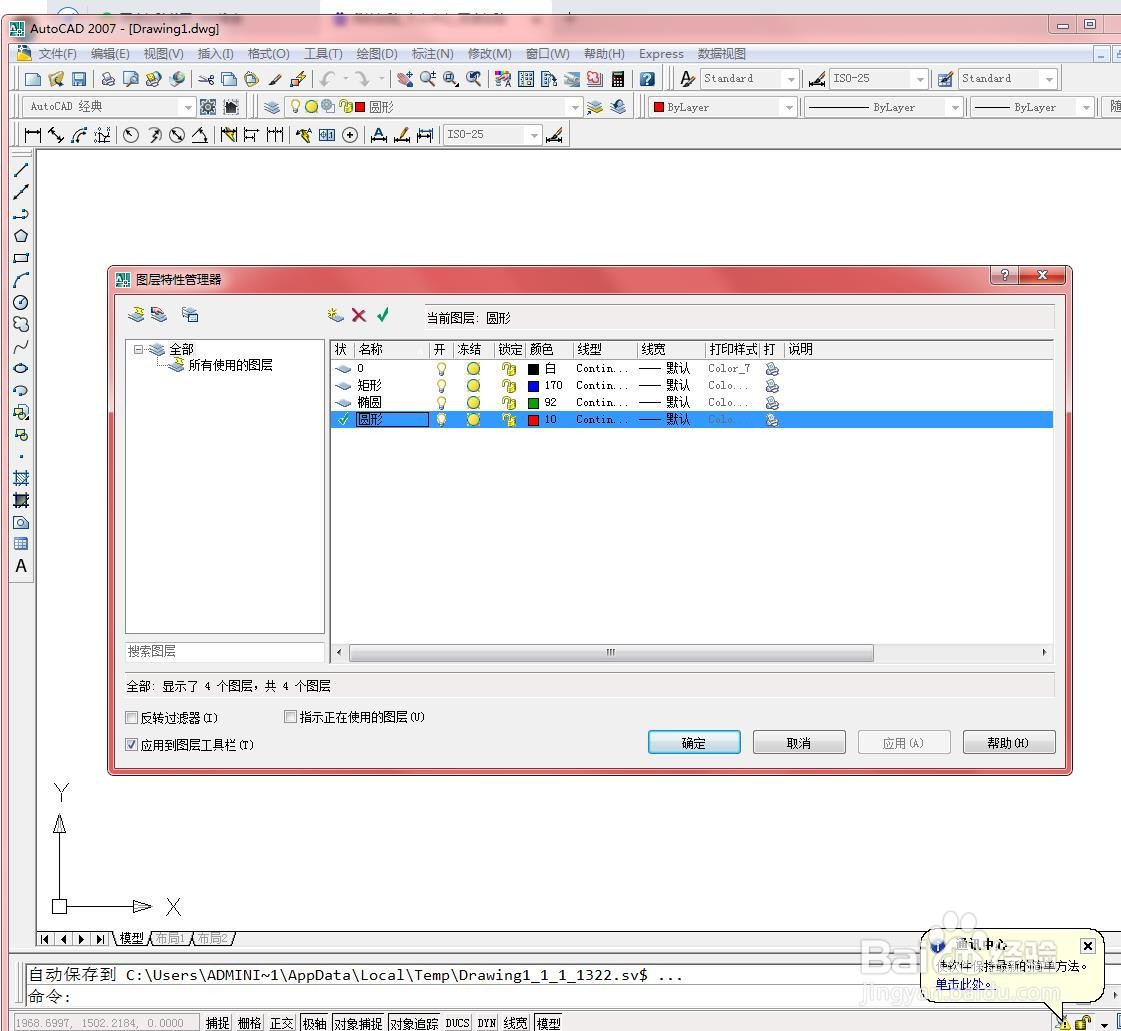Click the Zoom Realtime magnifier icon
Viewport: 1121px width, 1031px height.
coord(428,79)
